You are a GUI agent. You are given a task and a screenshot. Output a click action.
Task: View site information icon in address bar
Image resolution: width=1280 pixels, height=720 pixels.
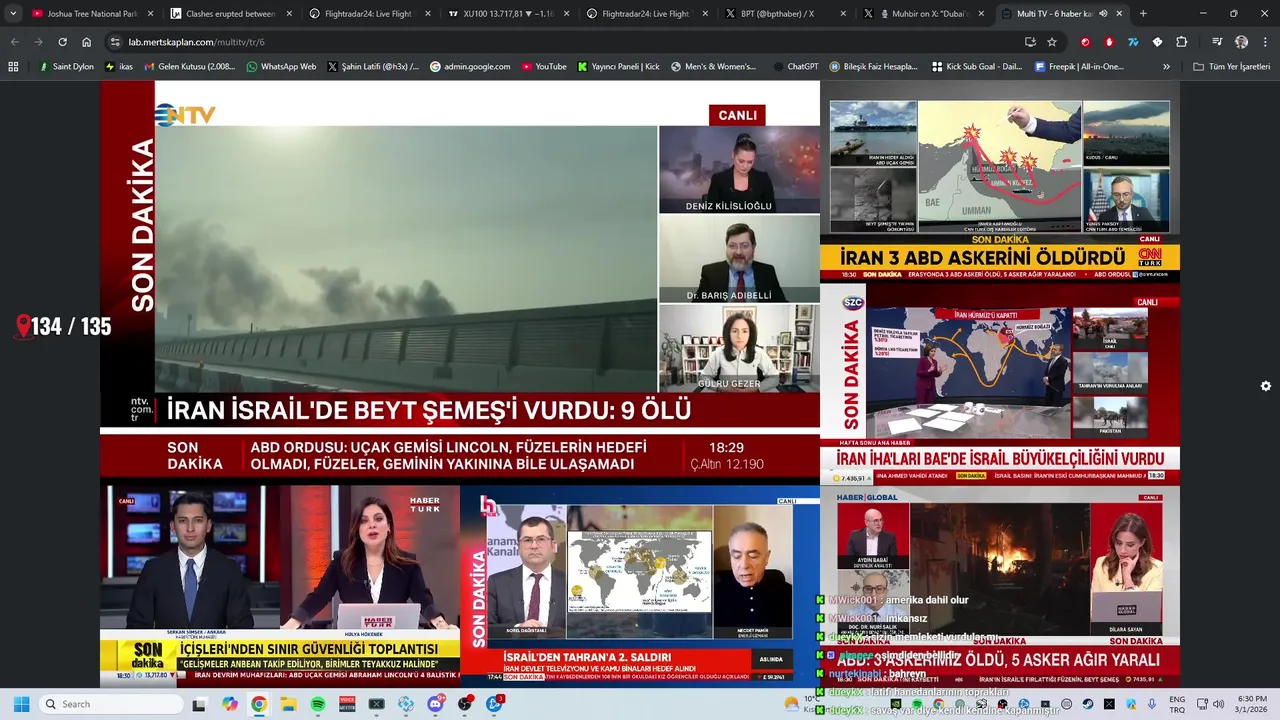115,42
